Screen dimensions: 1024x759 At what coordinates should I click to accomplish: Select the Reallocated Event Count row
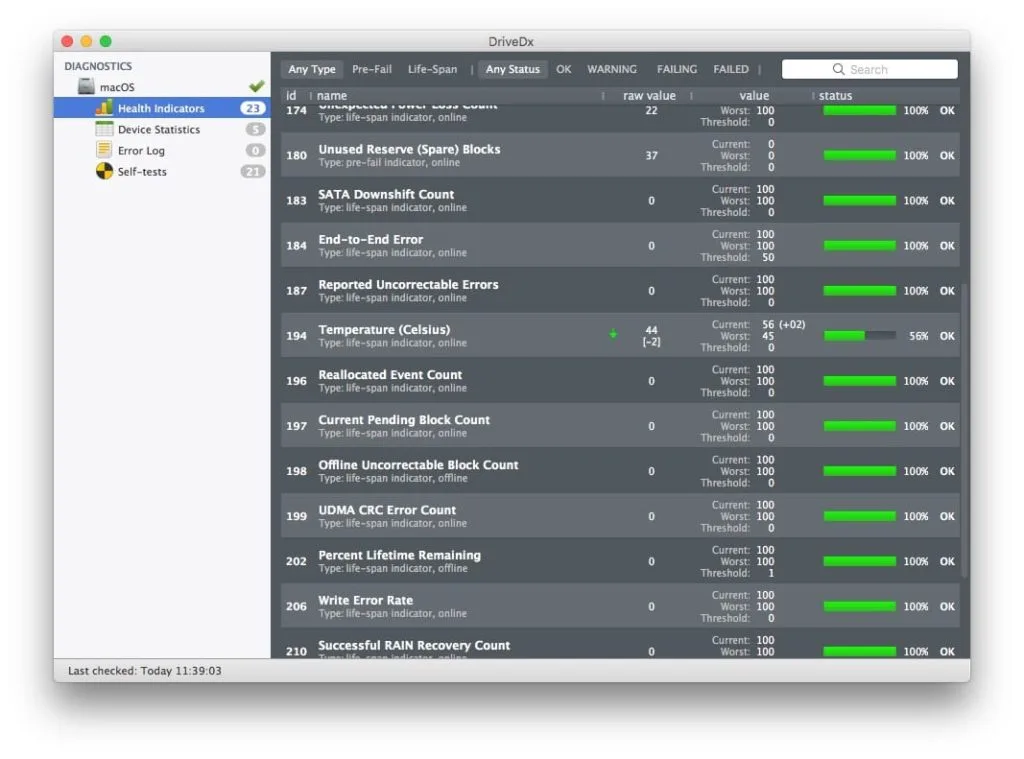click(620, 380)
